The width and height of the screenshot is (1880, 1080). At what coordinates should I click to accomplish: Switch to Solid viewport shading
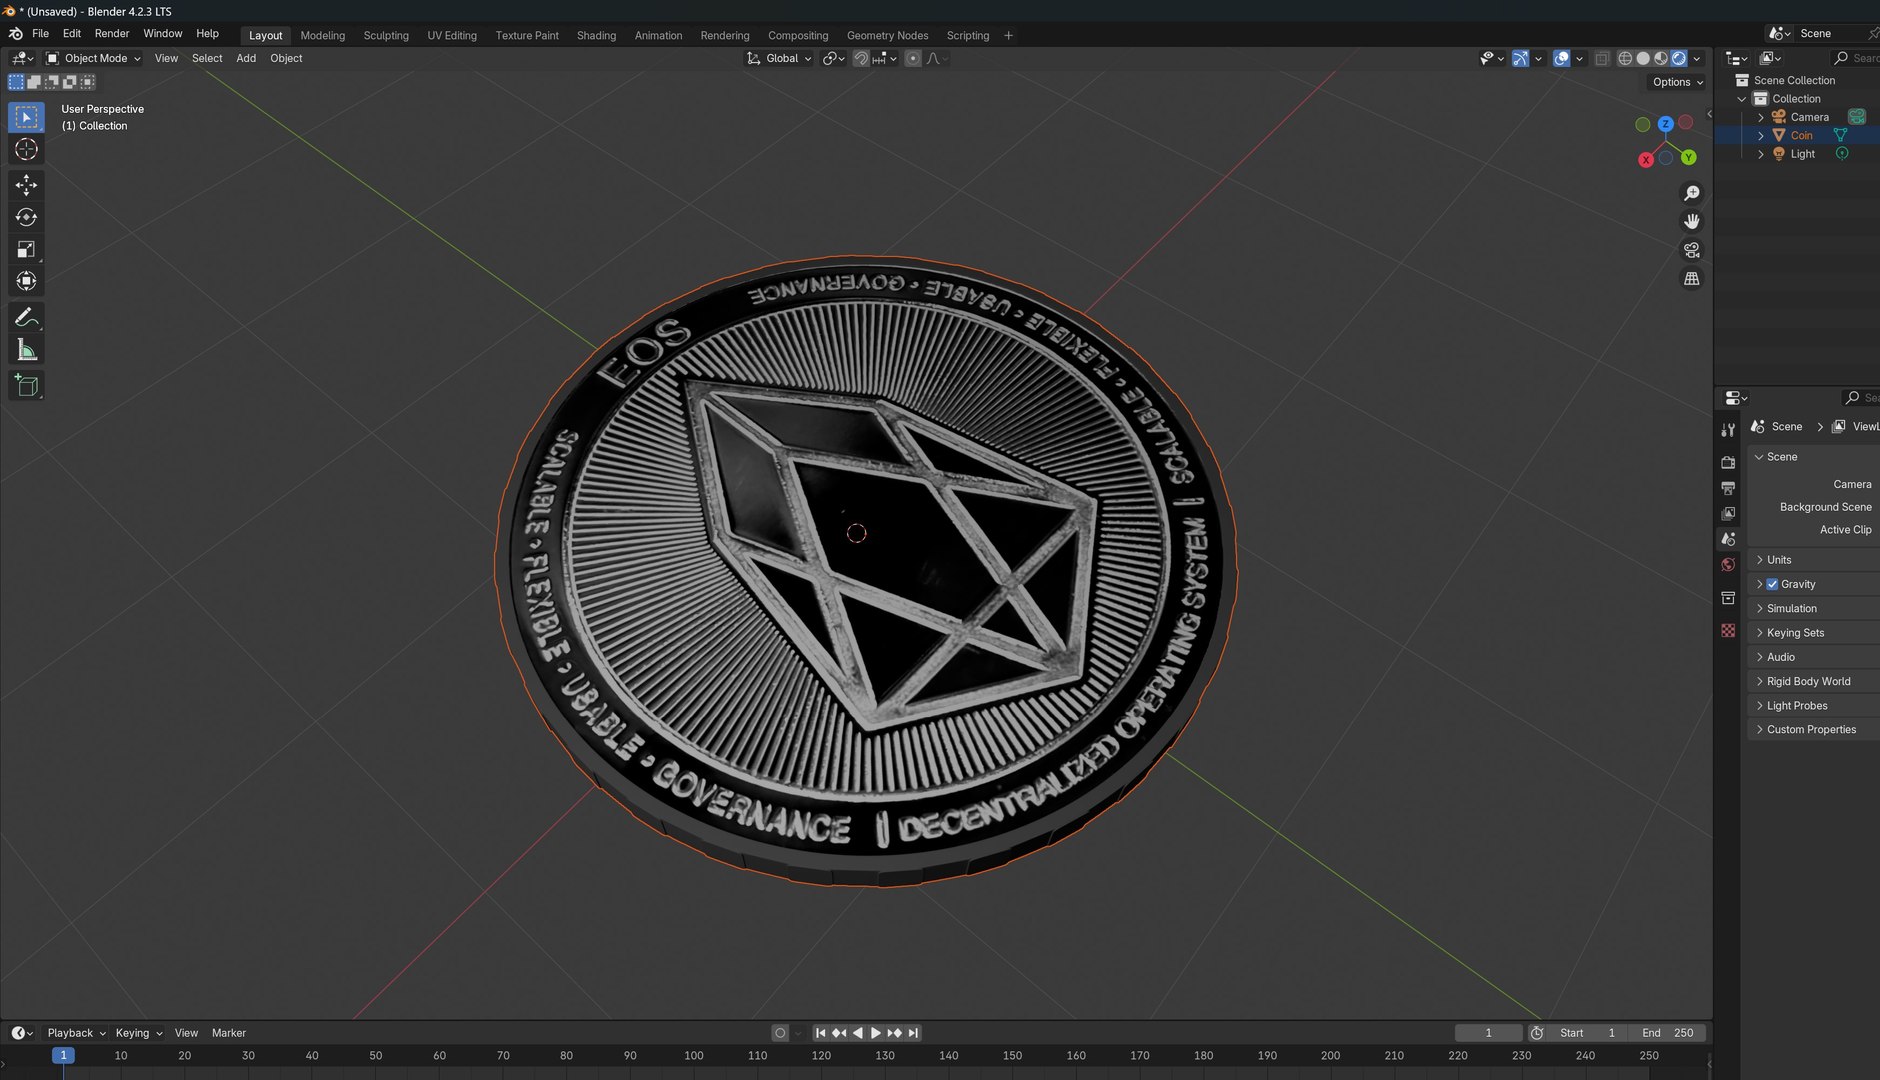1643,58
